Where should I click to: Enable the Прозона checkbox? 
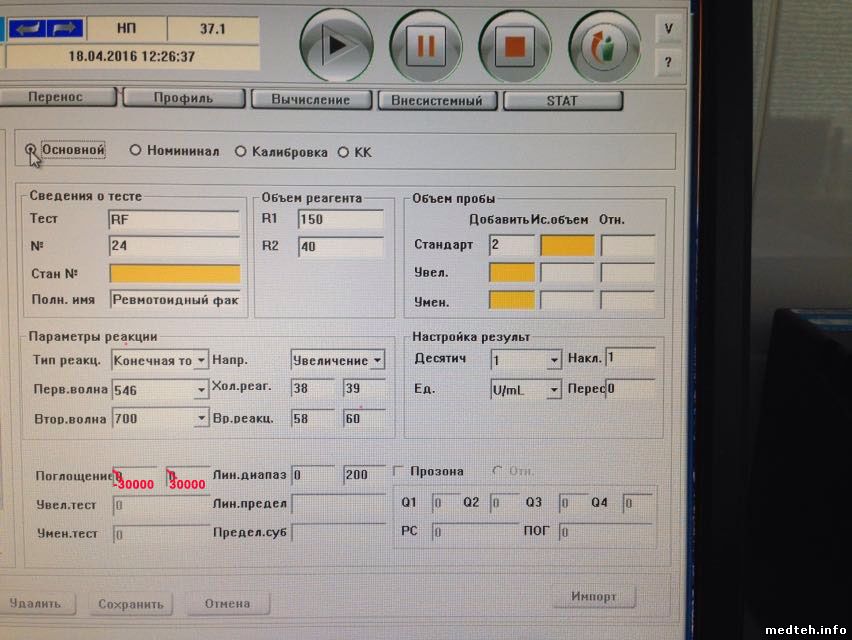tap(399, 471)
